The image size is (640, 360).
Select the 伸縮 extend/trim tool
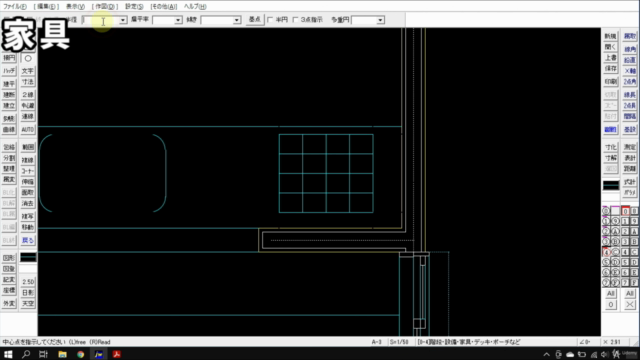click(x=28, y=182)
